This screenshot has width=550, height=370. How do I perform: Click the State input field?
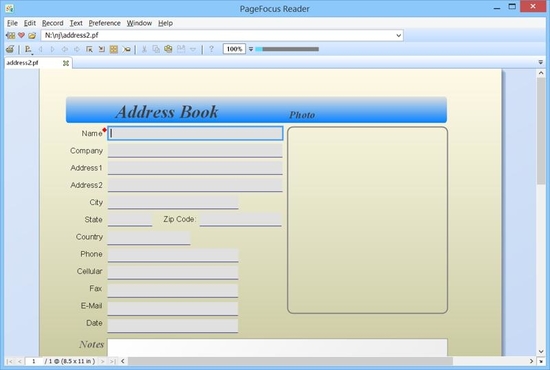130,220
